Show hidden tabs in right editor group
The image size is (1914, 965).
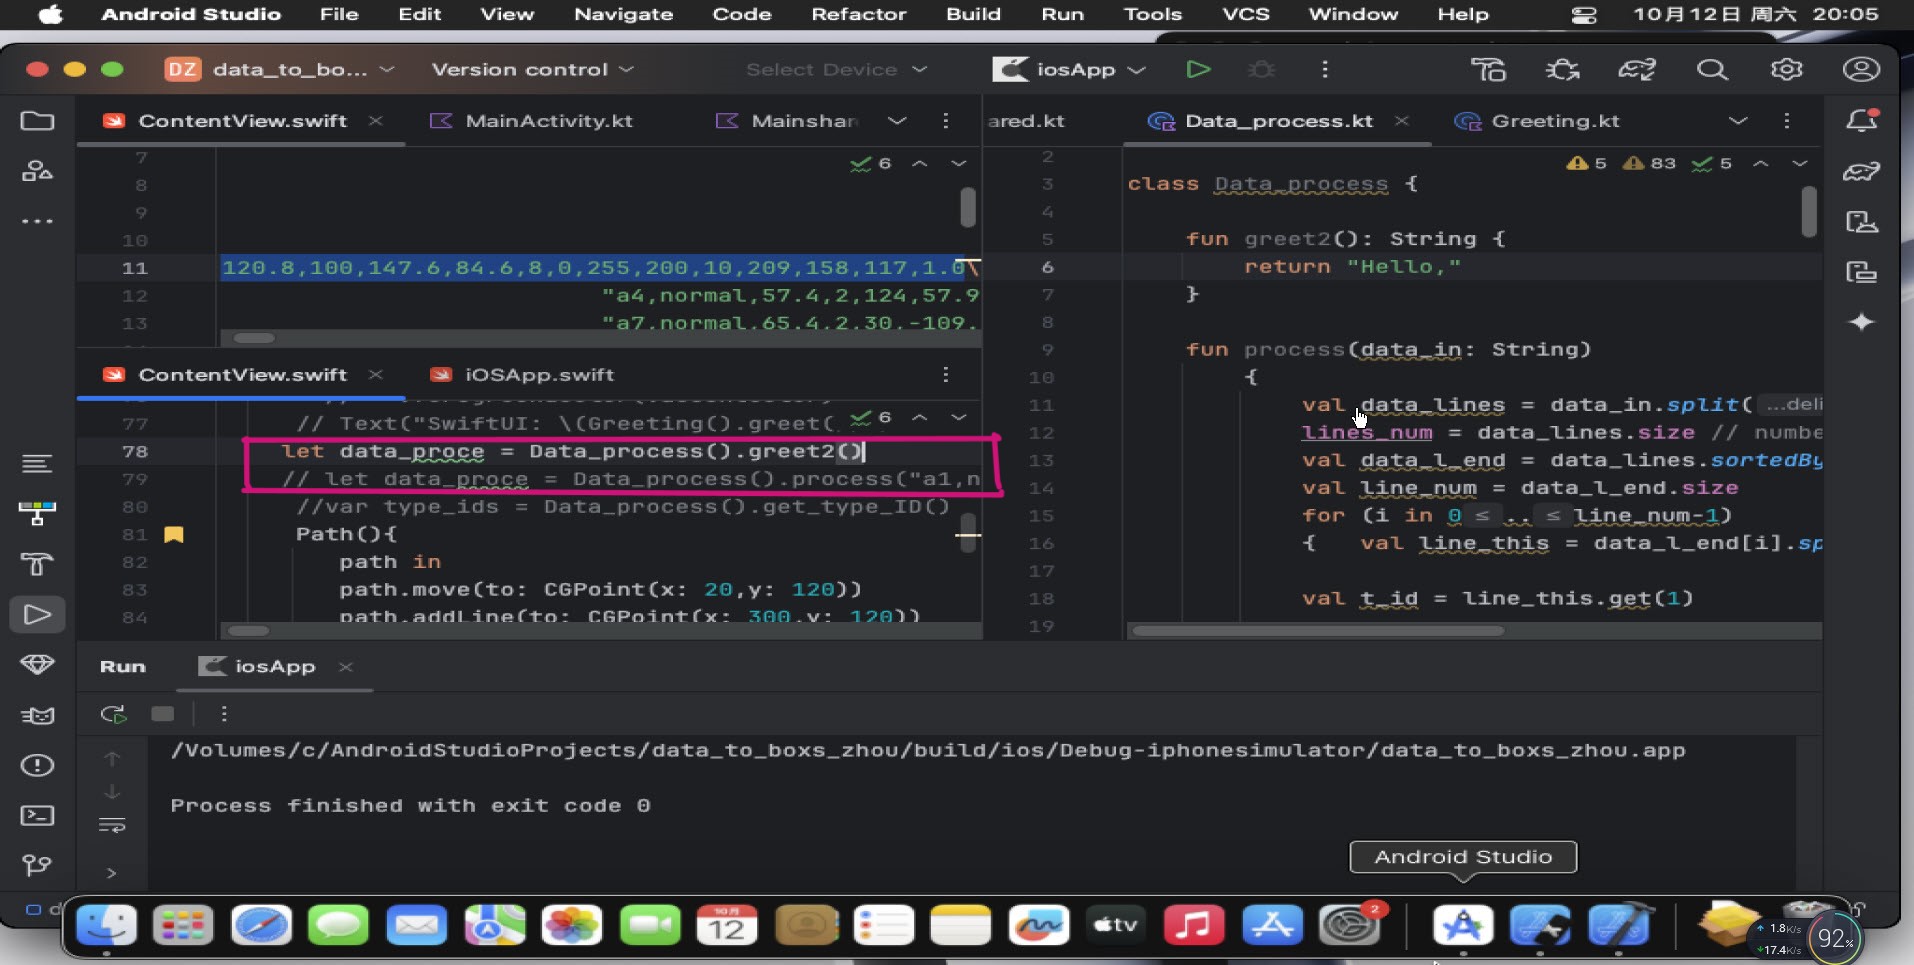click(x=1738, y=121)
